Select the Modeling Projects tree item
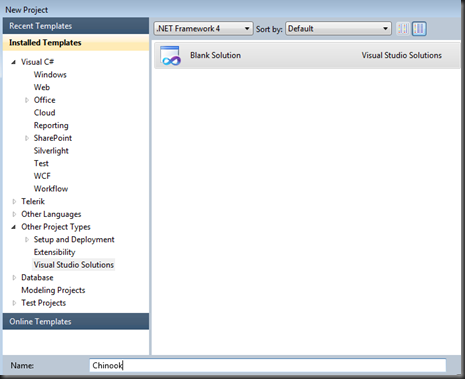 click(x=53, y=290)
